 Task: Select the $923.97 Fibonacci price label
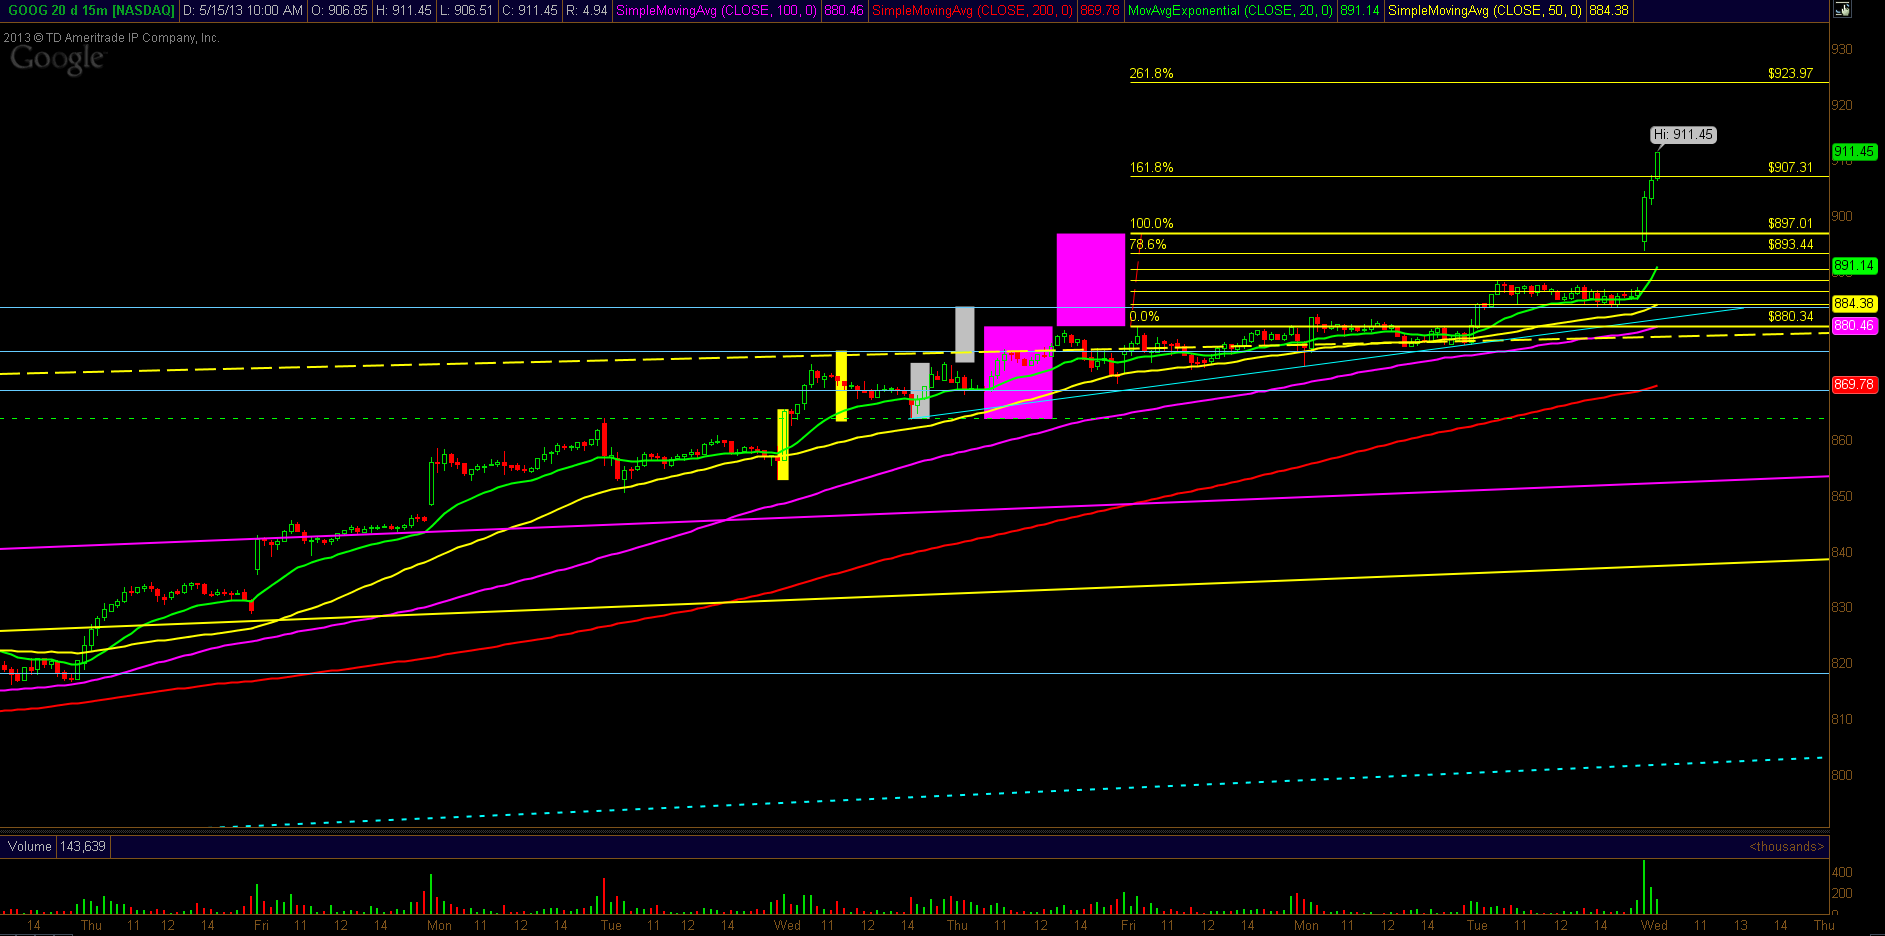pos(1790,74)
